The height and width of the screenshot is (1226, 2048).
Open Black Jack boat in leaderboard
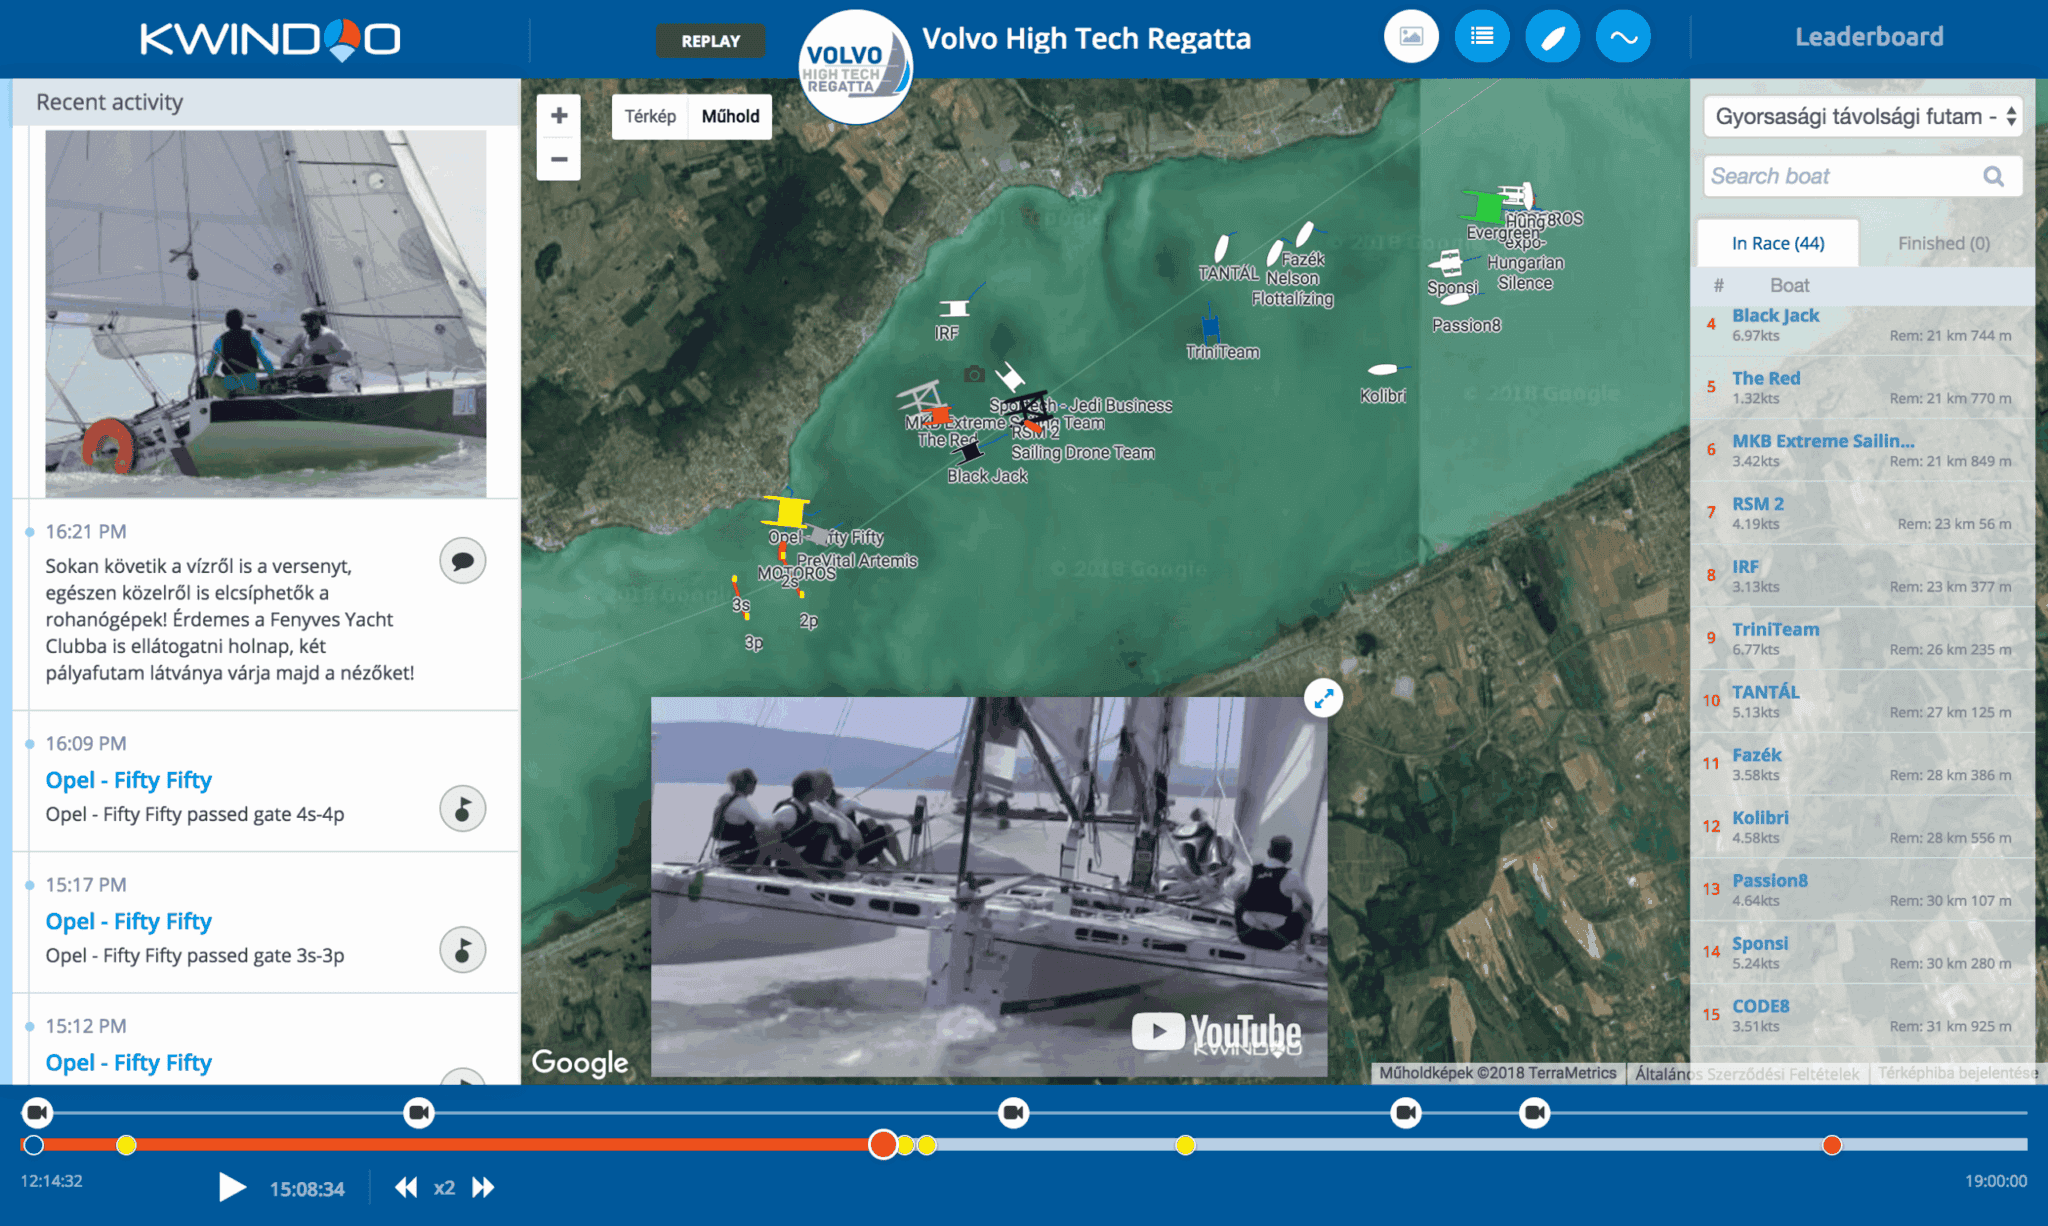coord(1775,315)
